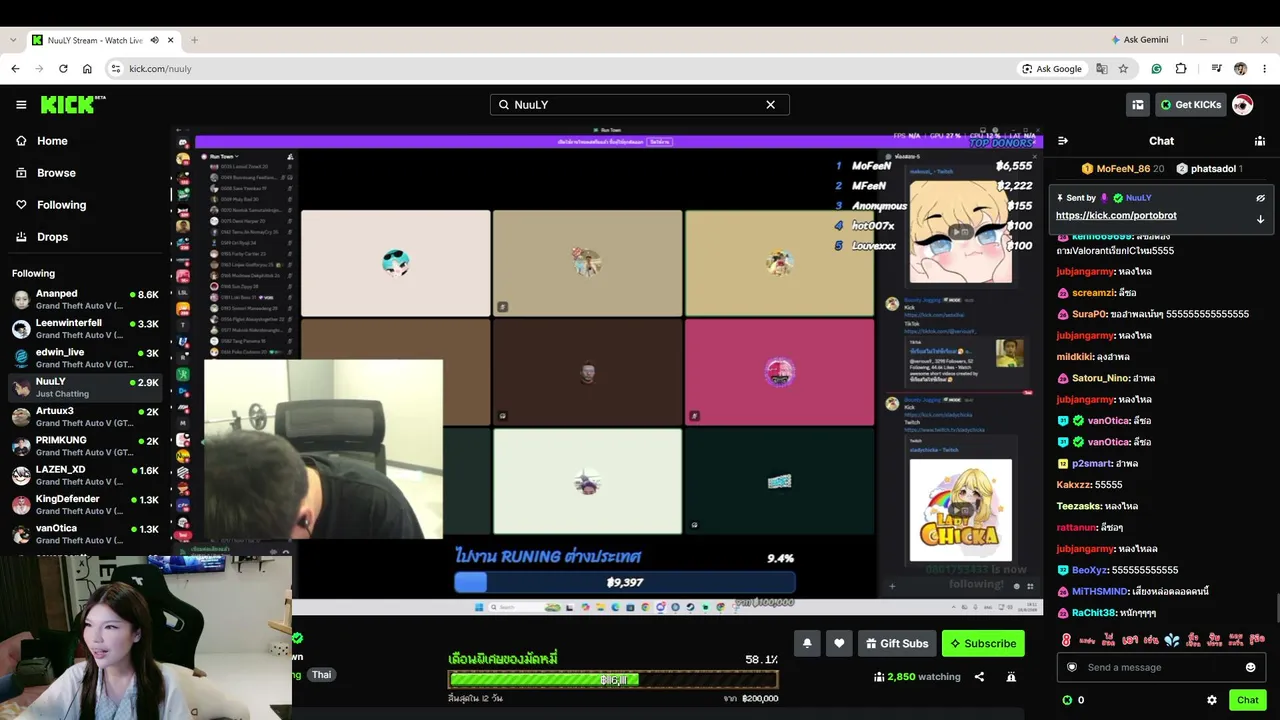
Task: Open Drops in the sidebar
Action: click(x=85, y=237)
